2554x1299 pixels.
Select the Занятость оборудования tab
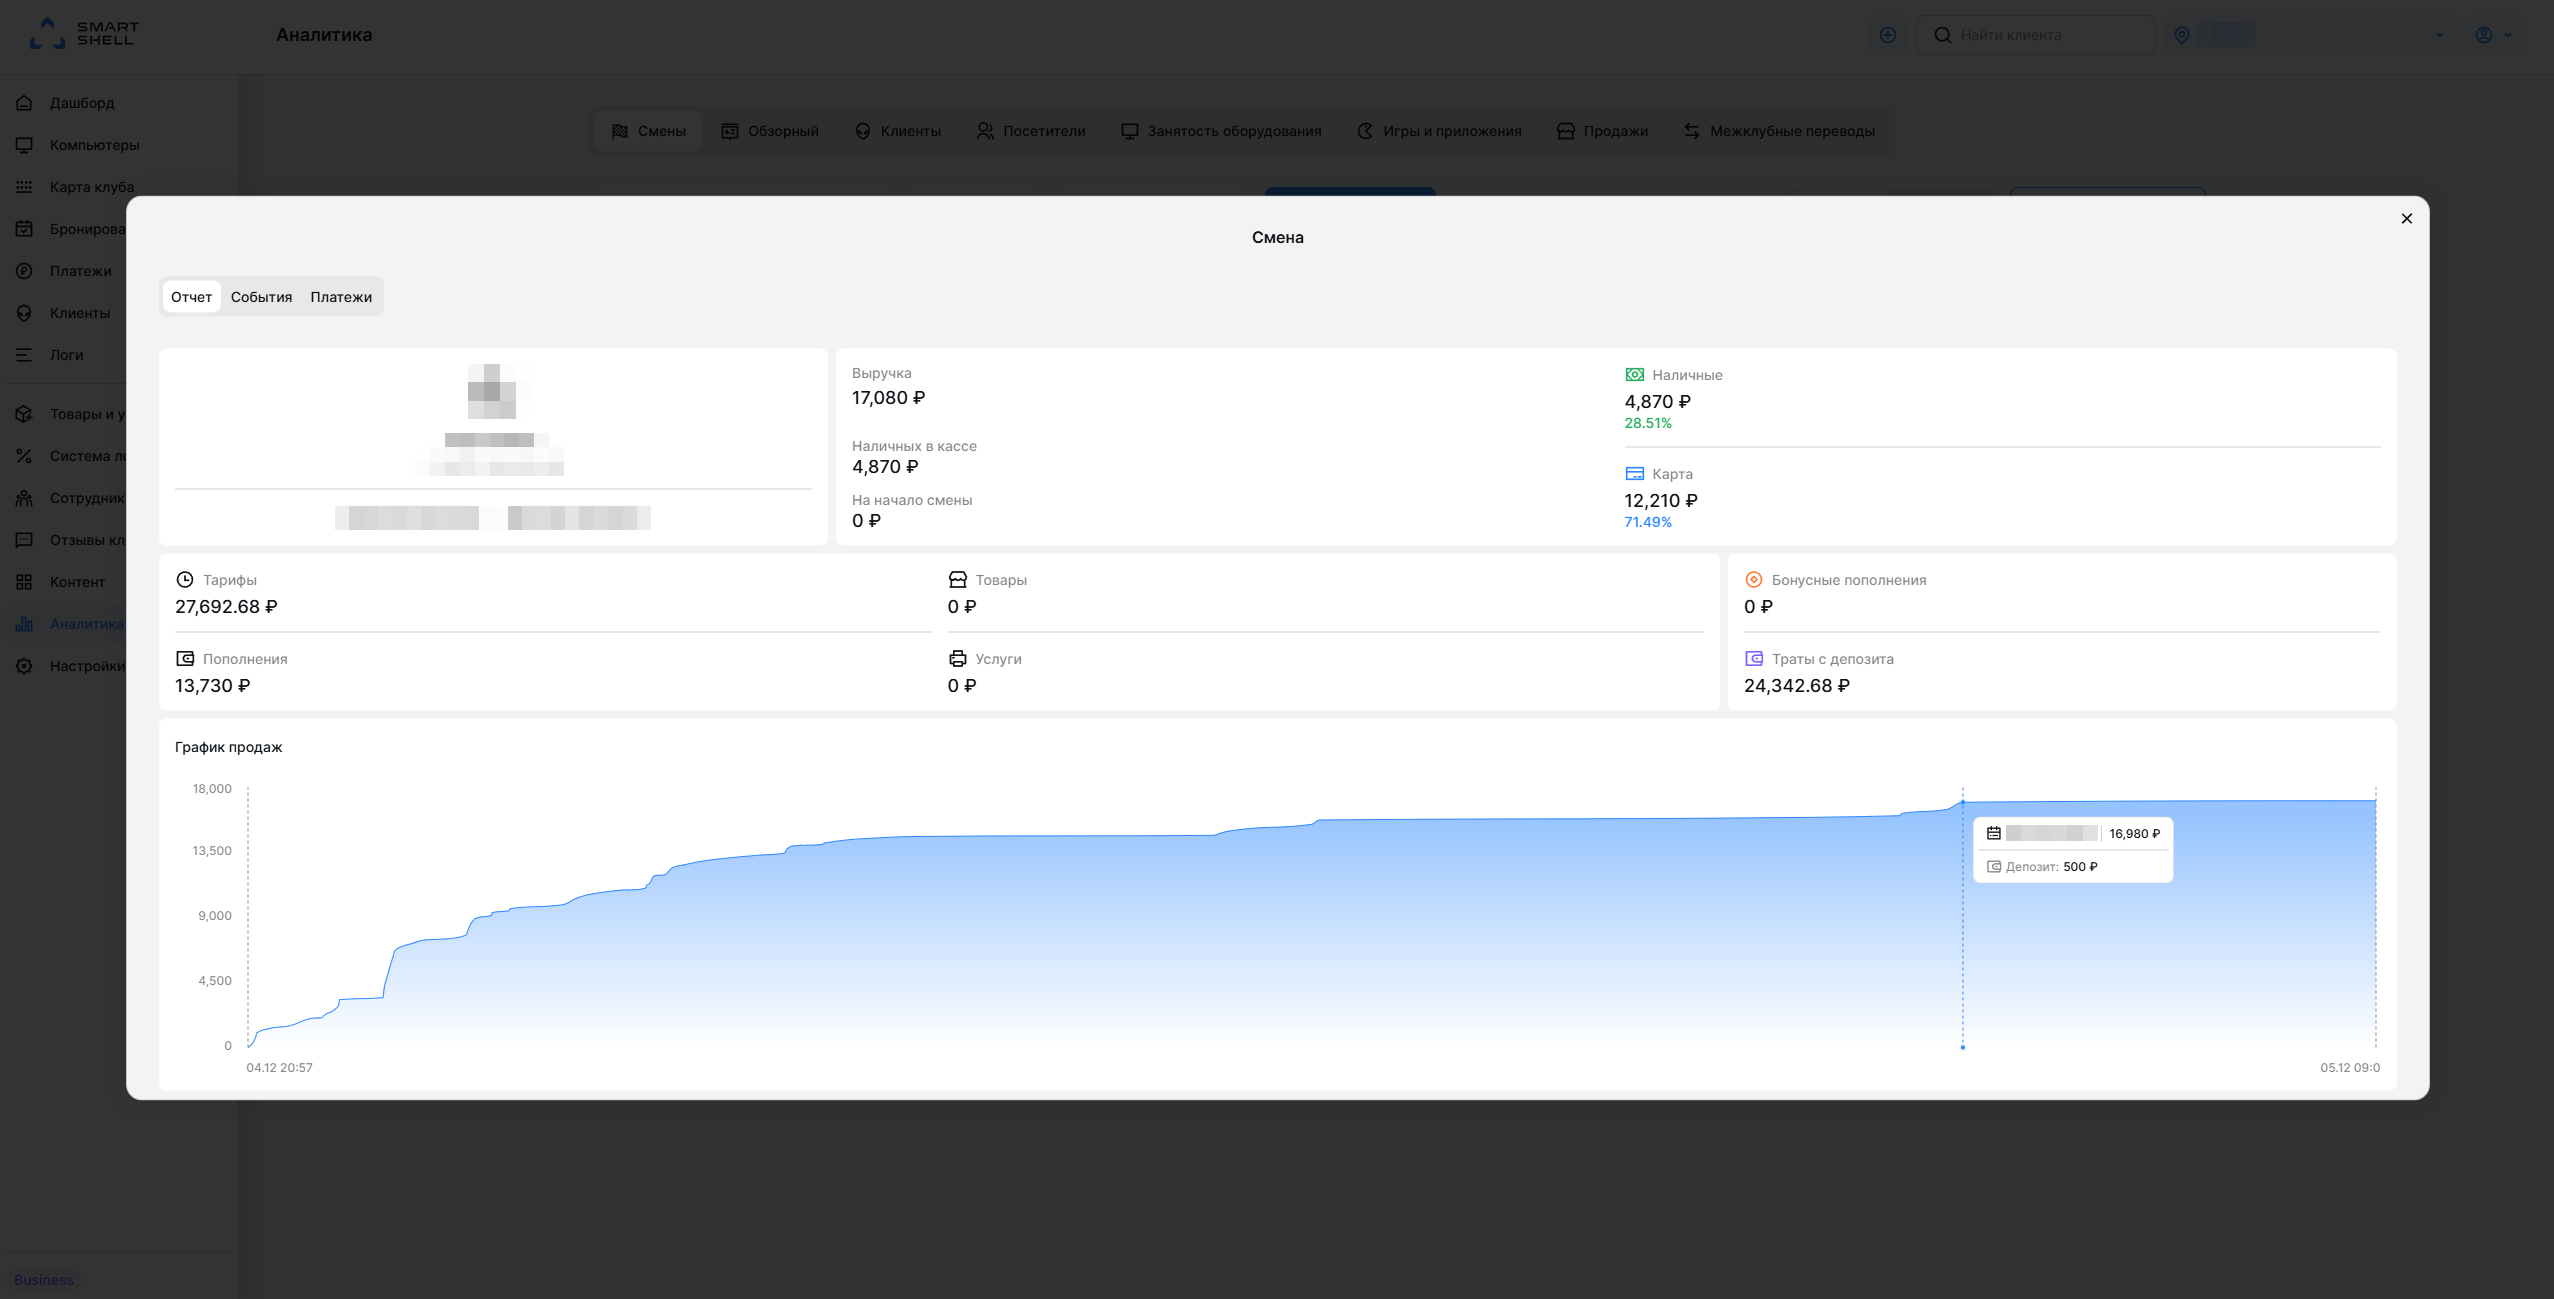click(x=1221, y=131)
